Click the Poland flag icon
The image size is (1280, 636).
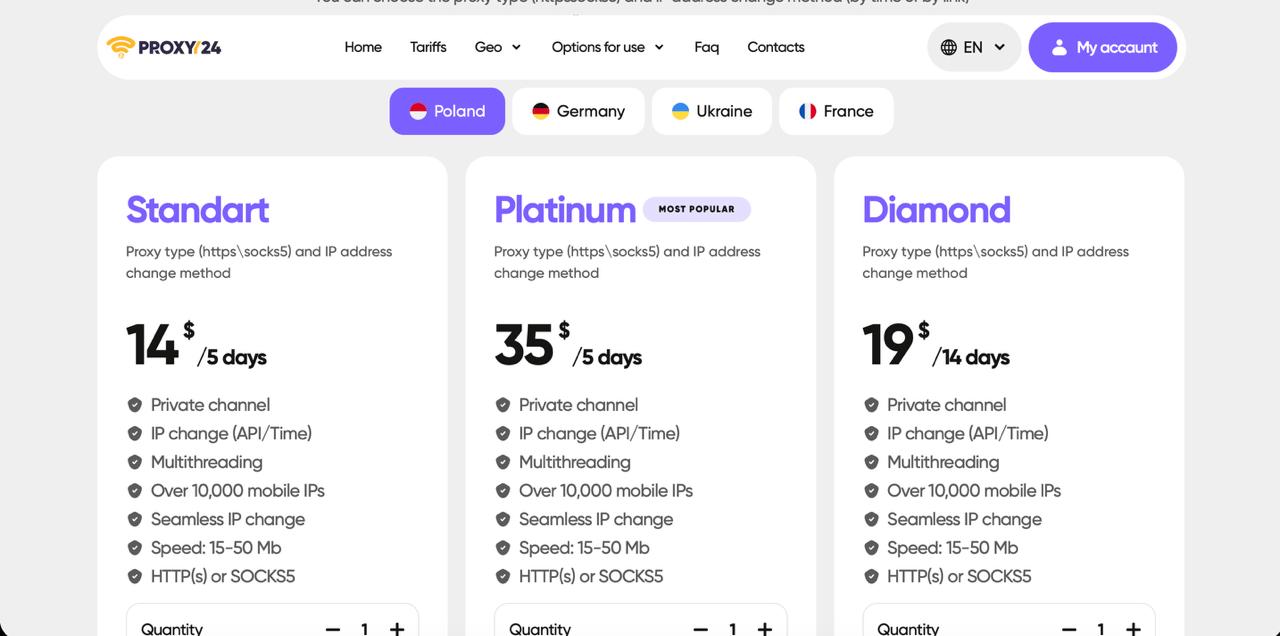[x=418, y=111]
